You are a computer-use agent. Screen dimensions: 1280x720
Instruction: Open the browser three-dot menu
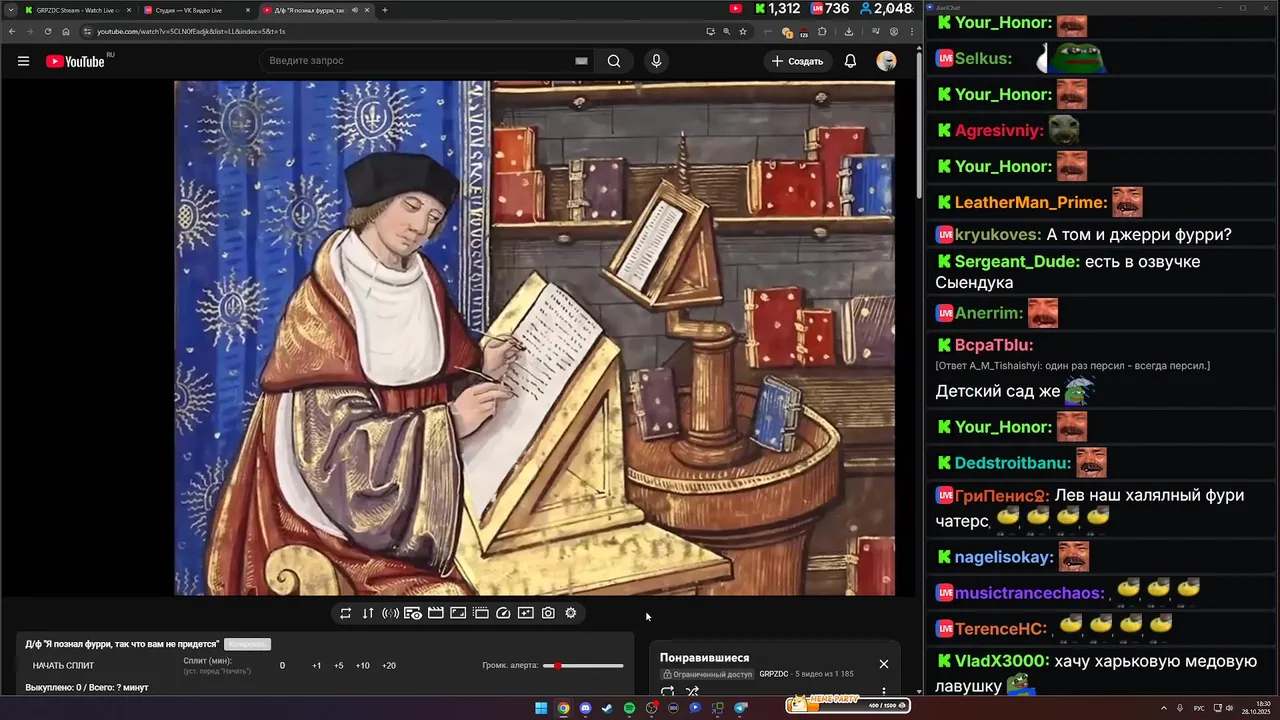(x=911, y=31)
